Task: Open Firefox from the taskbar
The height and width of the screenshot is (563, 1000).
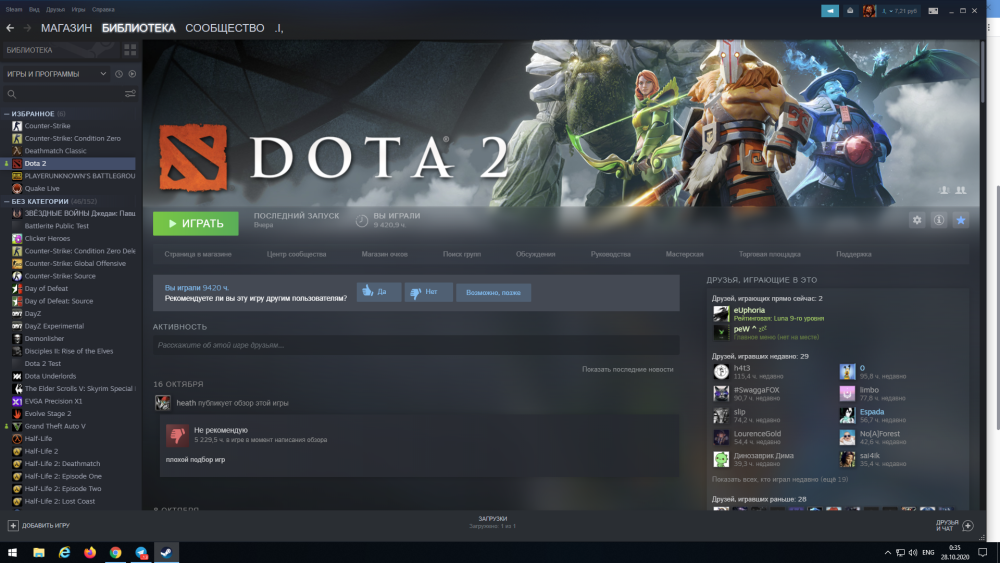Action: pyautogui.click(x=90, y=552)
